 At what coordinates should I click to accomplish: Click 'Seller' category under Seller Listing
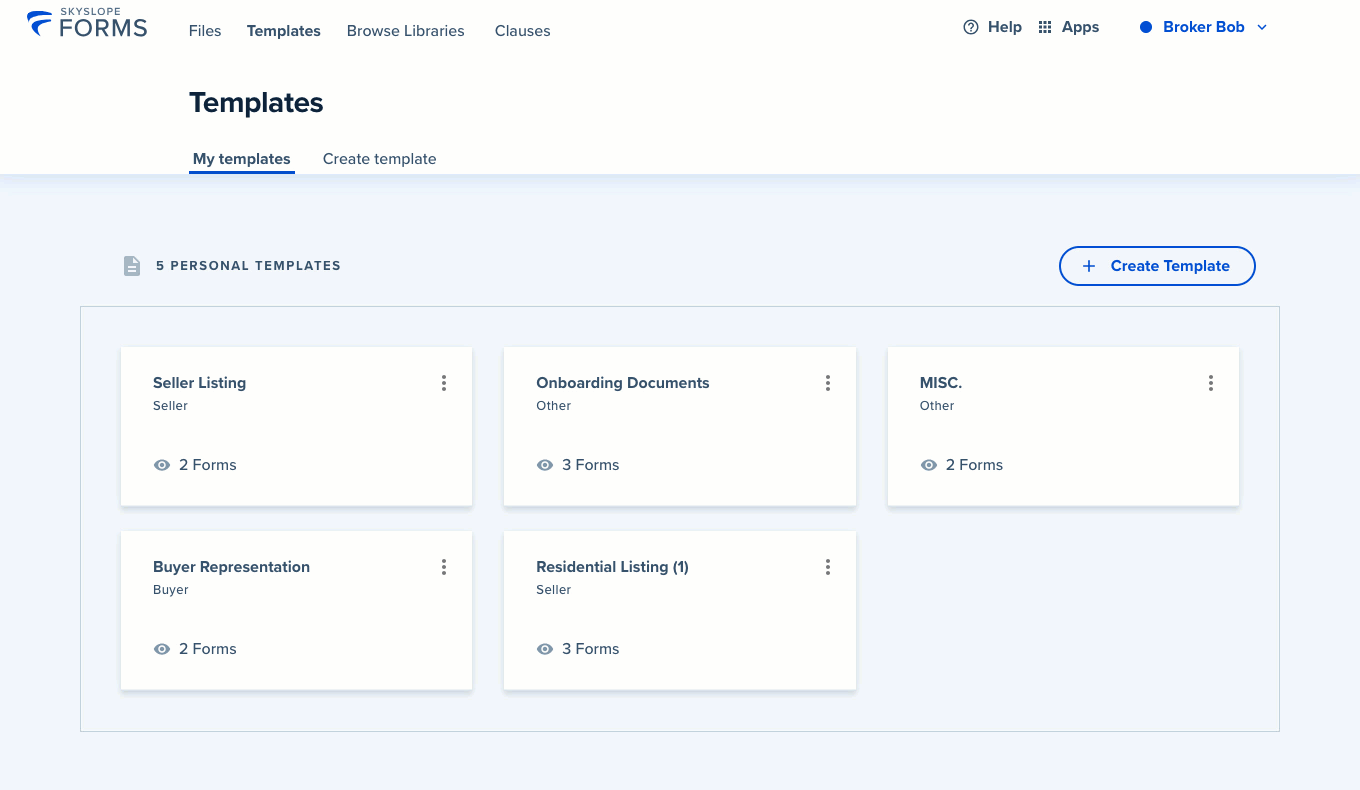[x=170, y=406]
